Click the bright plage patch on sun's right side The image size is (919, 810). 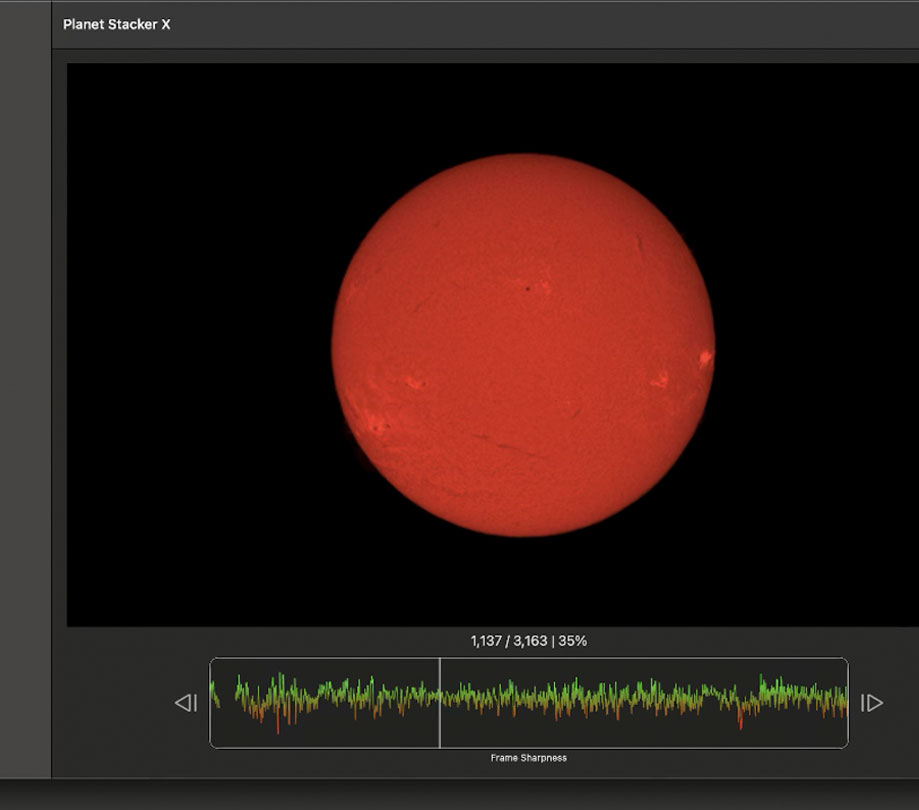[659, 380]
